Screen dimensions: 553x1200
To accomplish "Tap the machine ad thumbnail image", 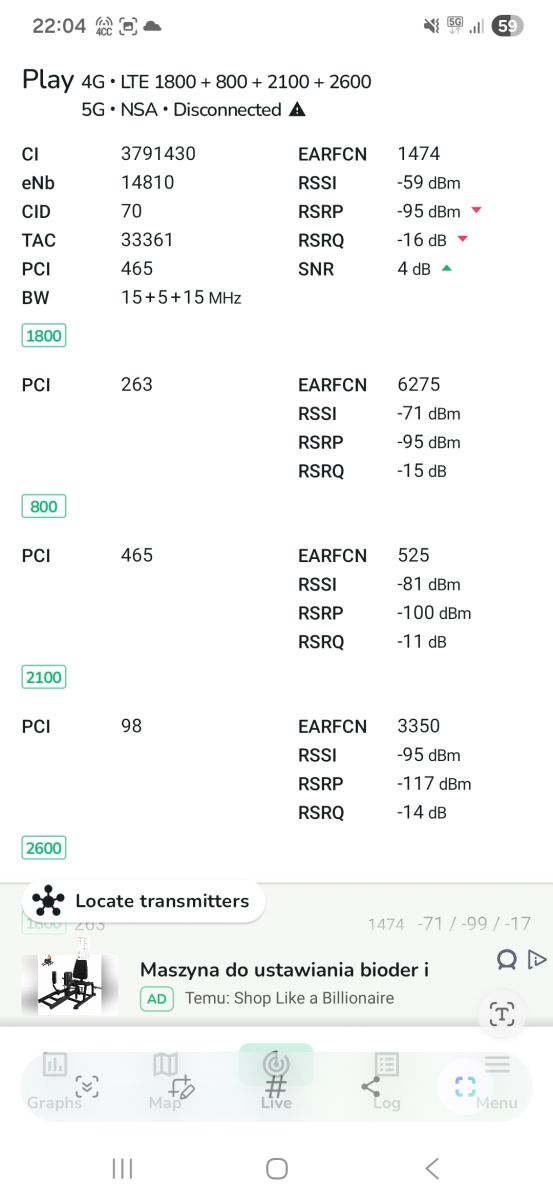I will click(x=70, y=984).
